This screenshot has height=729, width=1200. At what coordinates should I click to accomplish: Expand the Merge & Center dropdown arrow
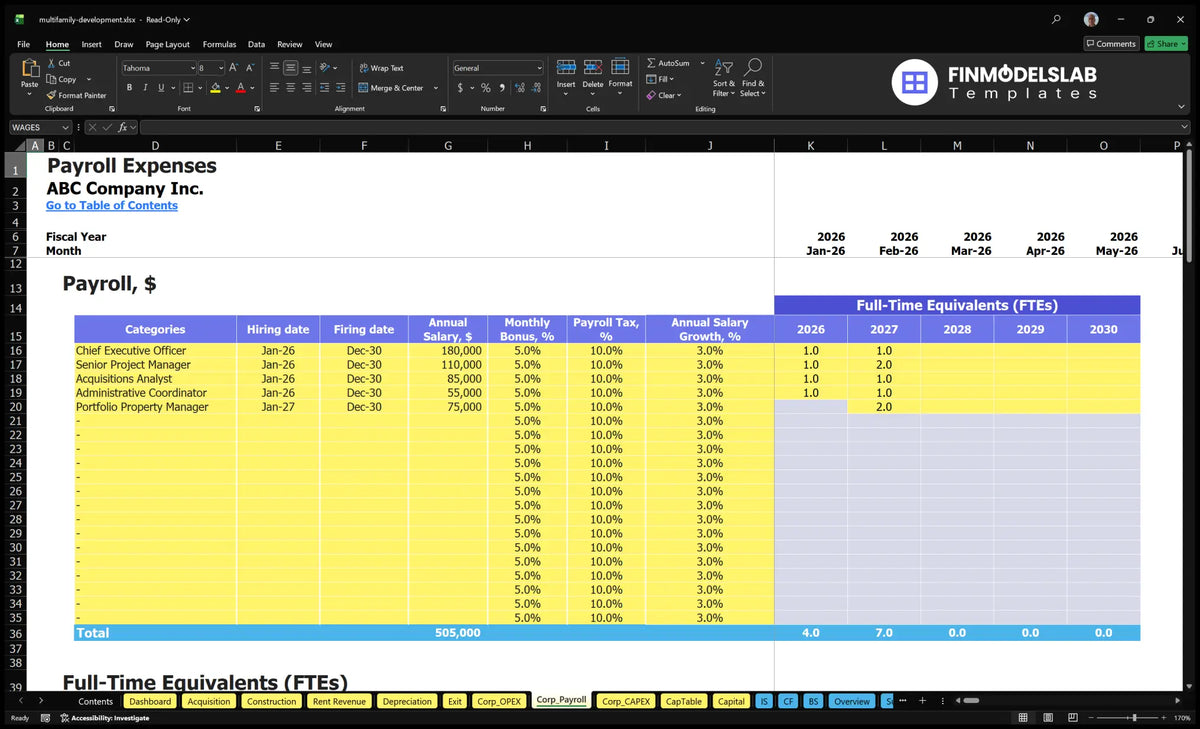436,88
